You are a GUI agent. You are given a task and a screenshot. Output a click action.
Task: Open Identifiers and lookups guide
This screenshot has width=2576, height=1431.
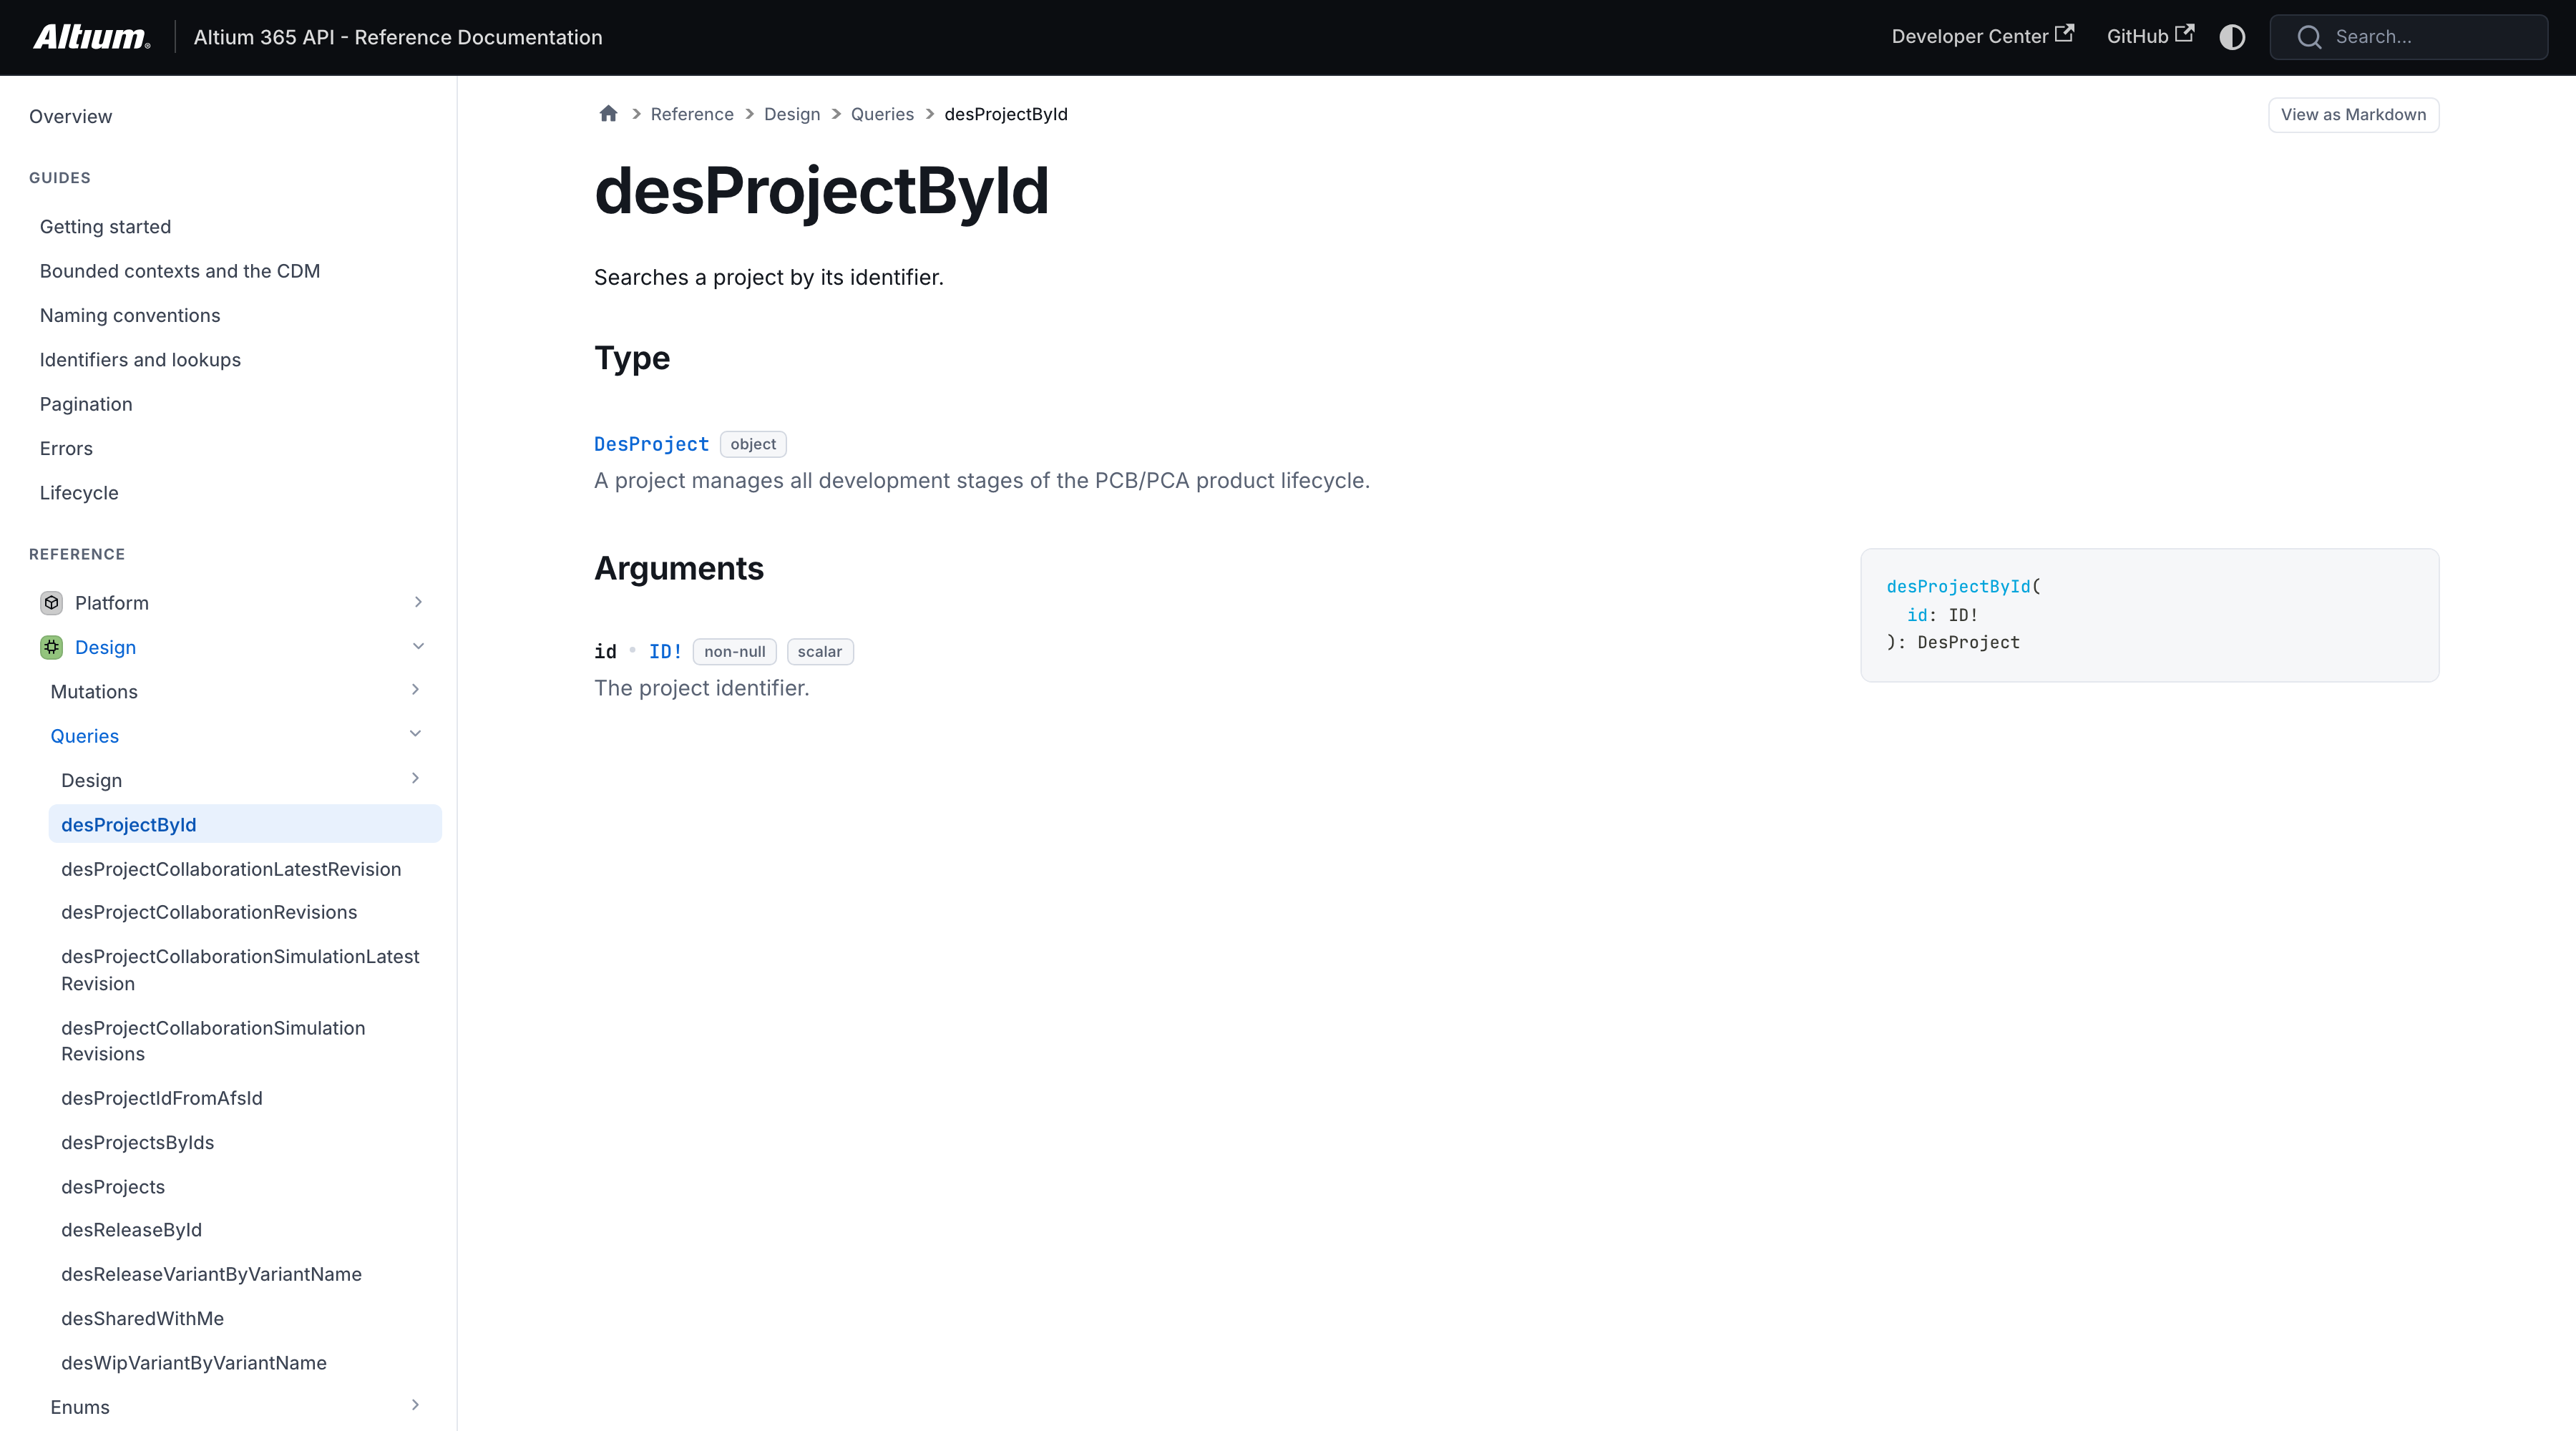tap(140, 360)
